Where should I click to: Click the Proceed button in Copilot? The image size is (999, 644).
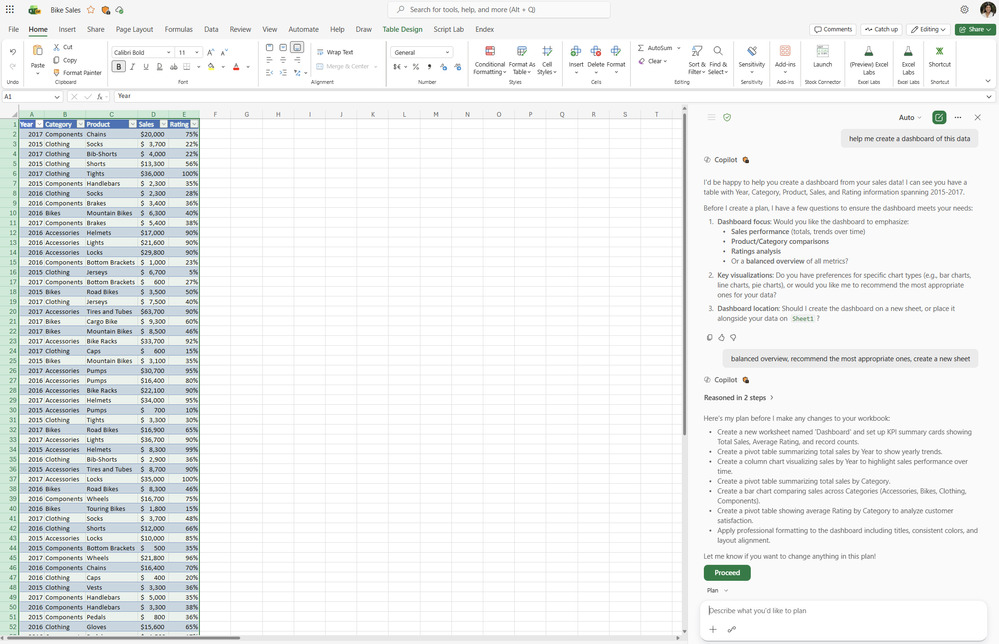pos(727,572)
